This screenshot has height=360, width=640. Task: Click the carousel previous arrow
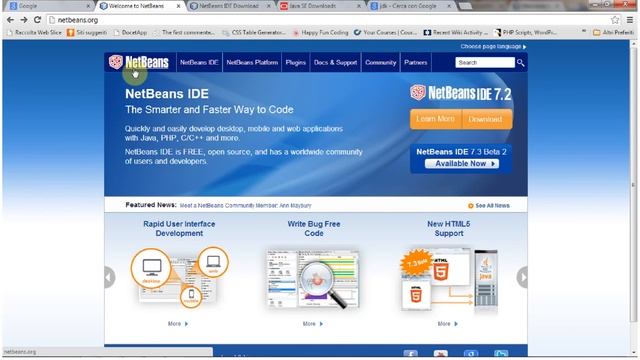coord(109,277)
